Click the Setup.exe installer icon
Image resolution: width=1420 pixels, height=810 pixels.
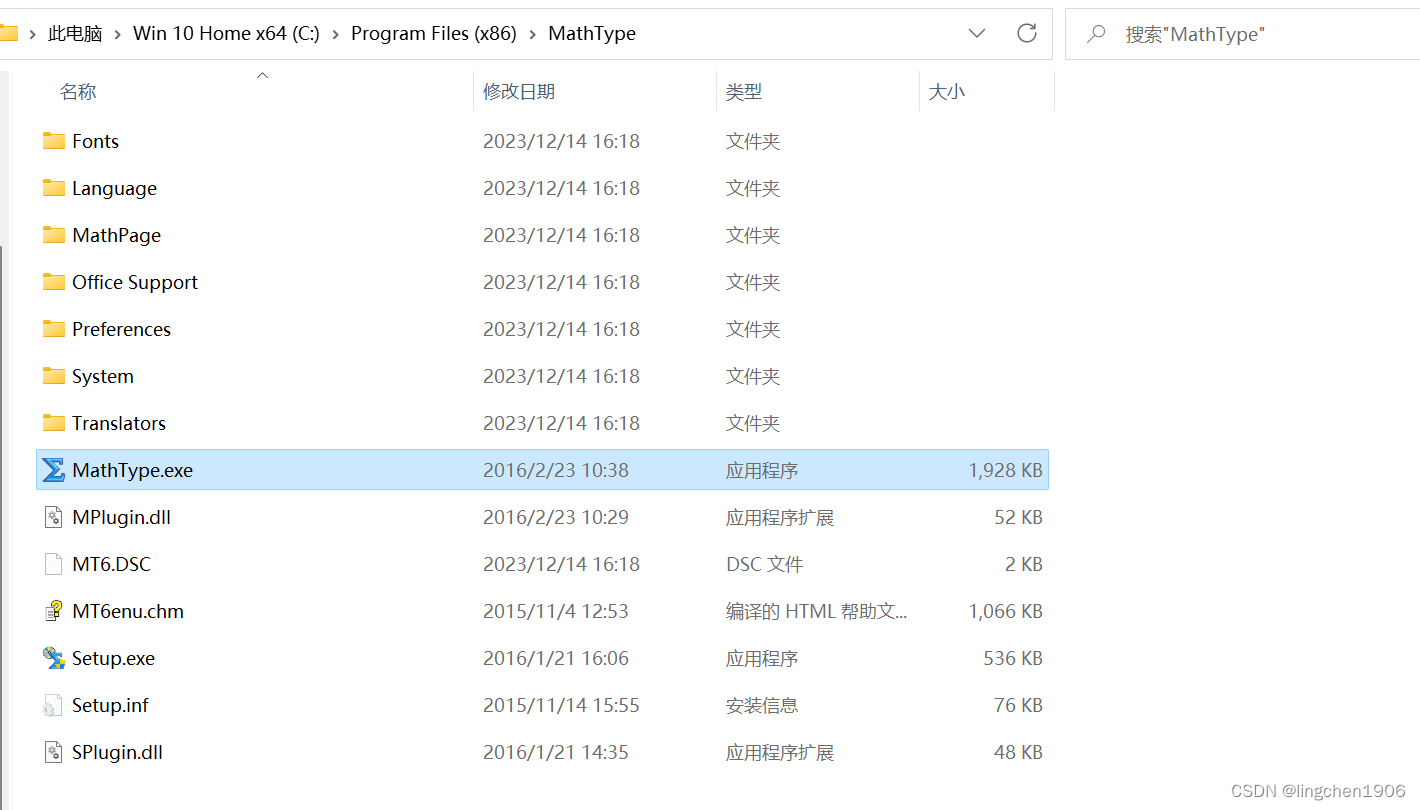pyautogui.click(x=54, y=658)
